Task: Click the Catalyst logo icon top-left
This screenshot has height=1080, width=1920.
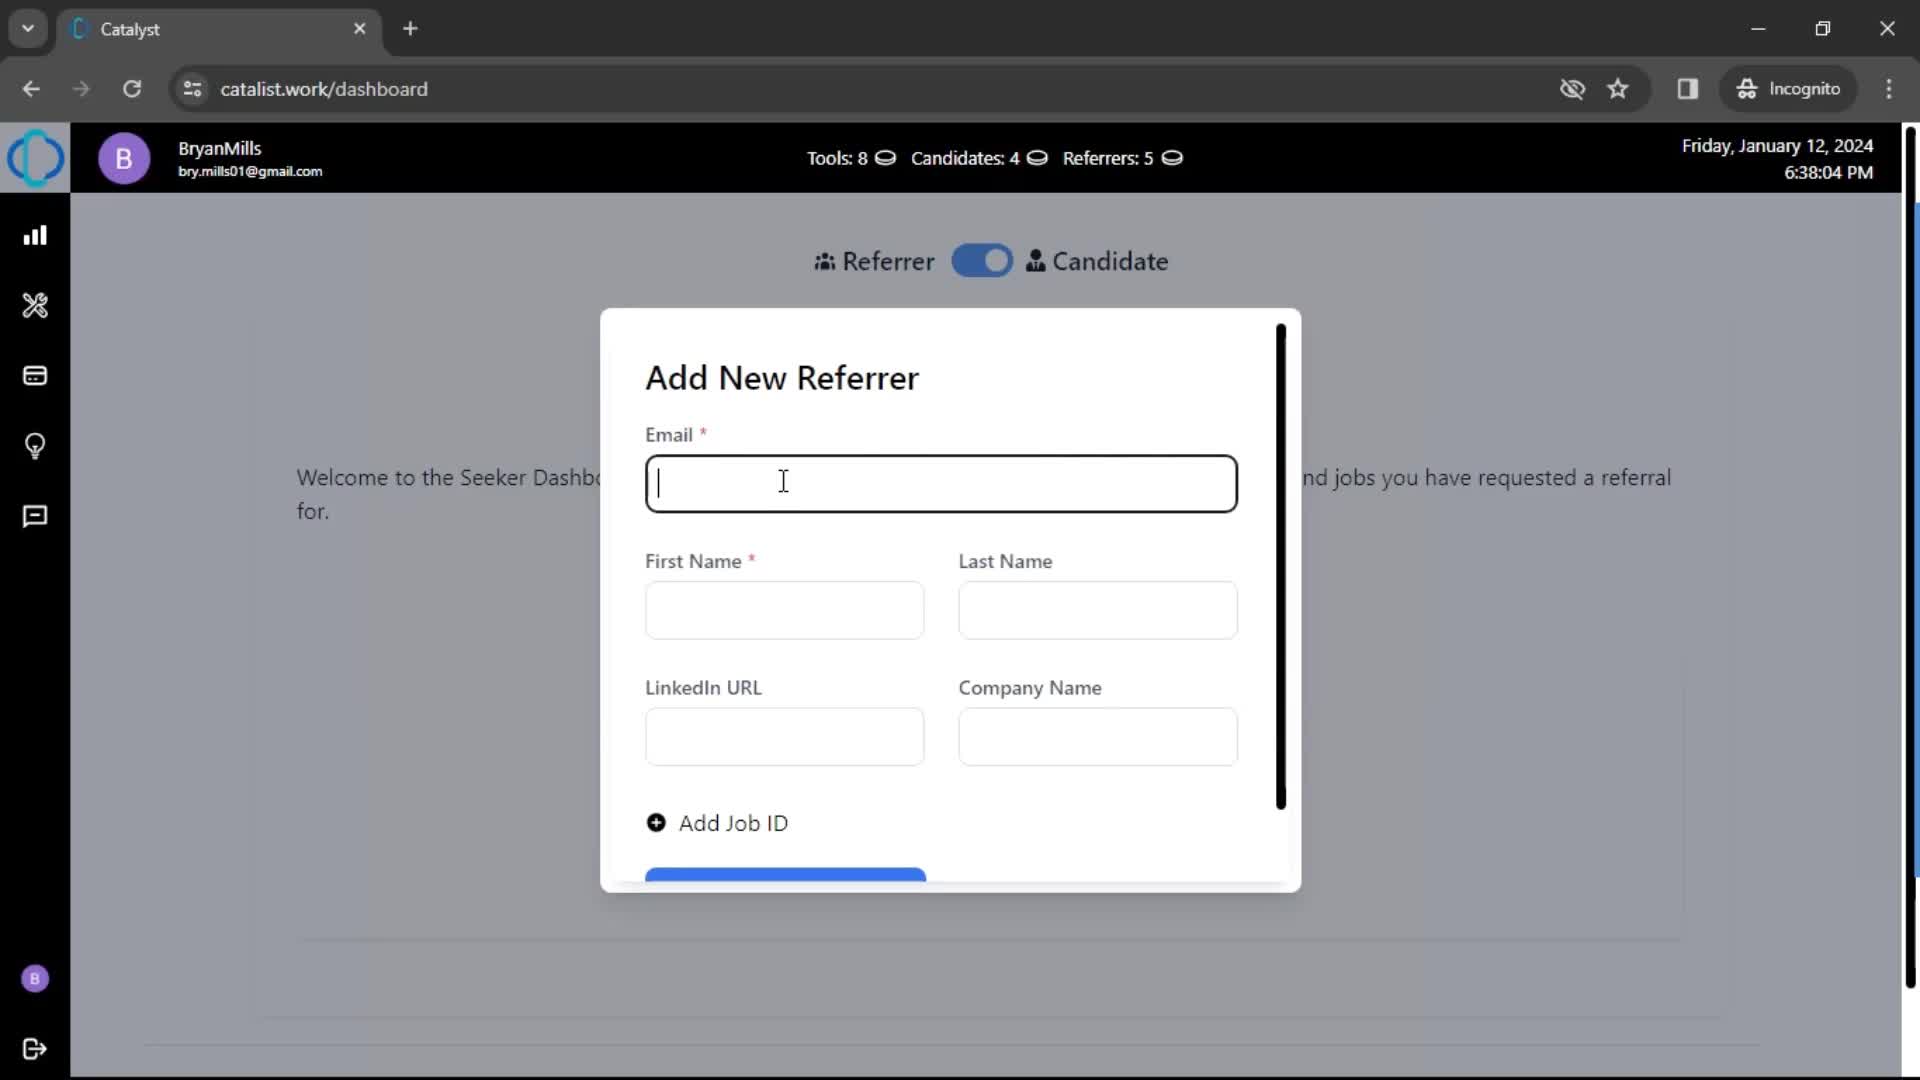Action: (36, 157)
